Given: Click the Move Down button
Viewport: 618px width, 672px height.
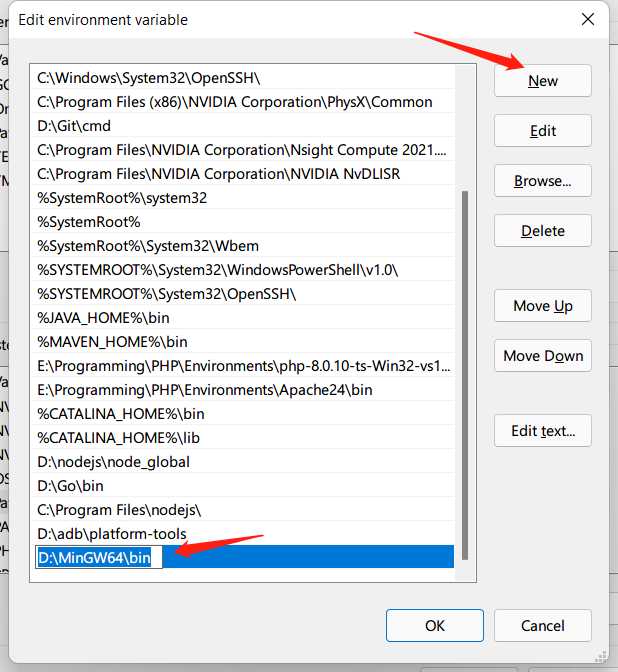Looking at the screenshot, I should click(542, 356).
